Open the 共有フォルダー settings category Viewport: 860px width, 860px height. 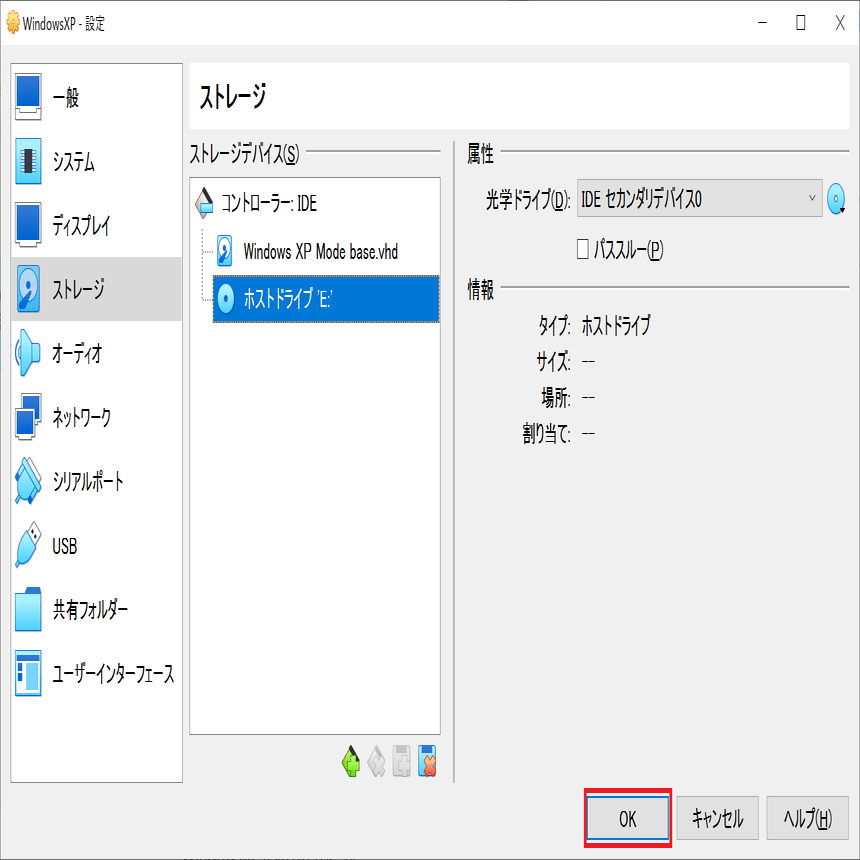(x=97, y=609)
